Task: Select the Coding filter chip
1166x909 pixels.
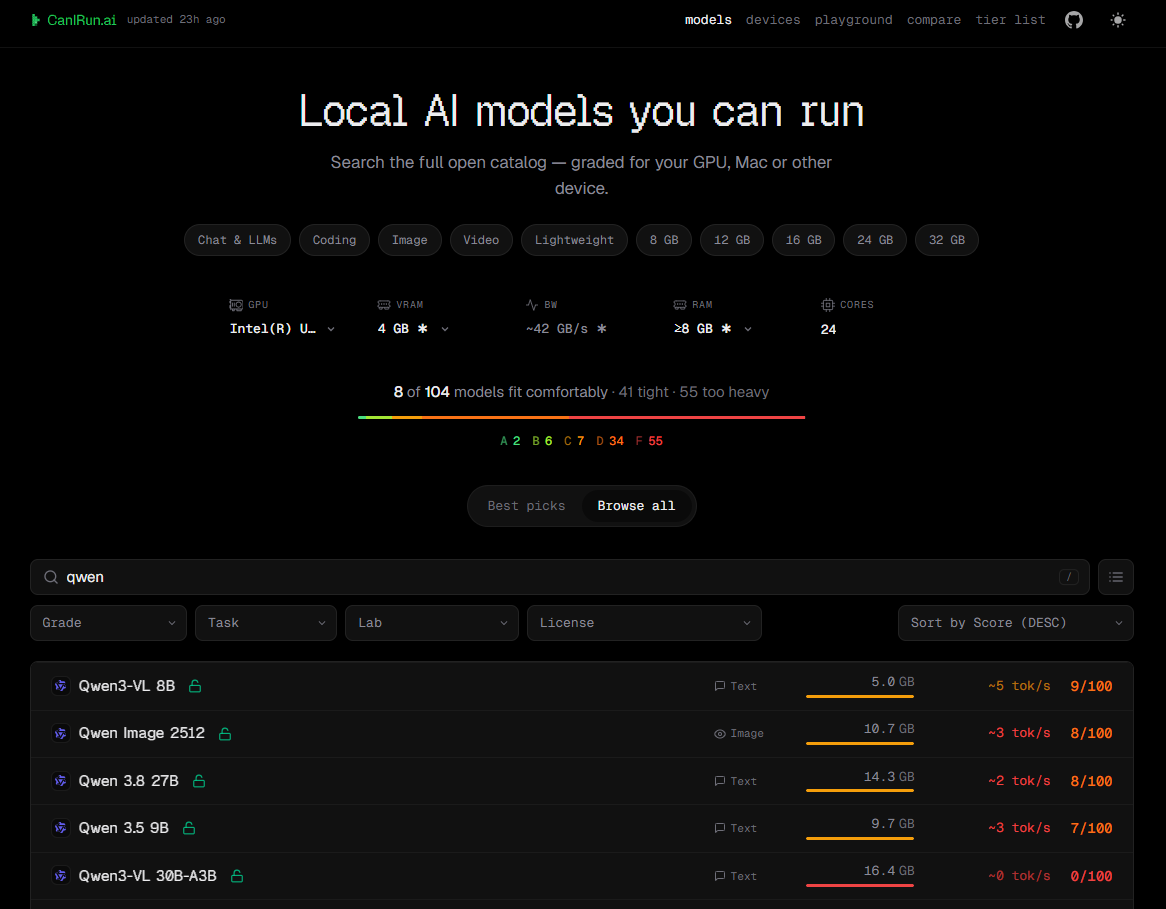Action: 334,240
